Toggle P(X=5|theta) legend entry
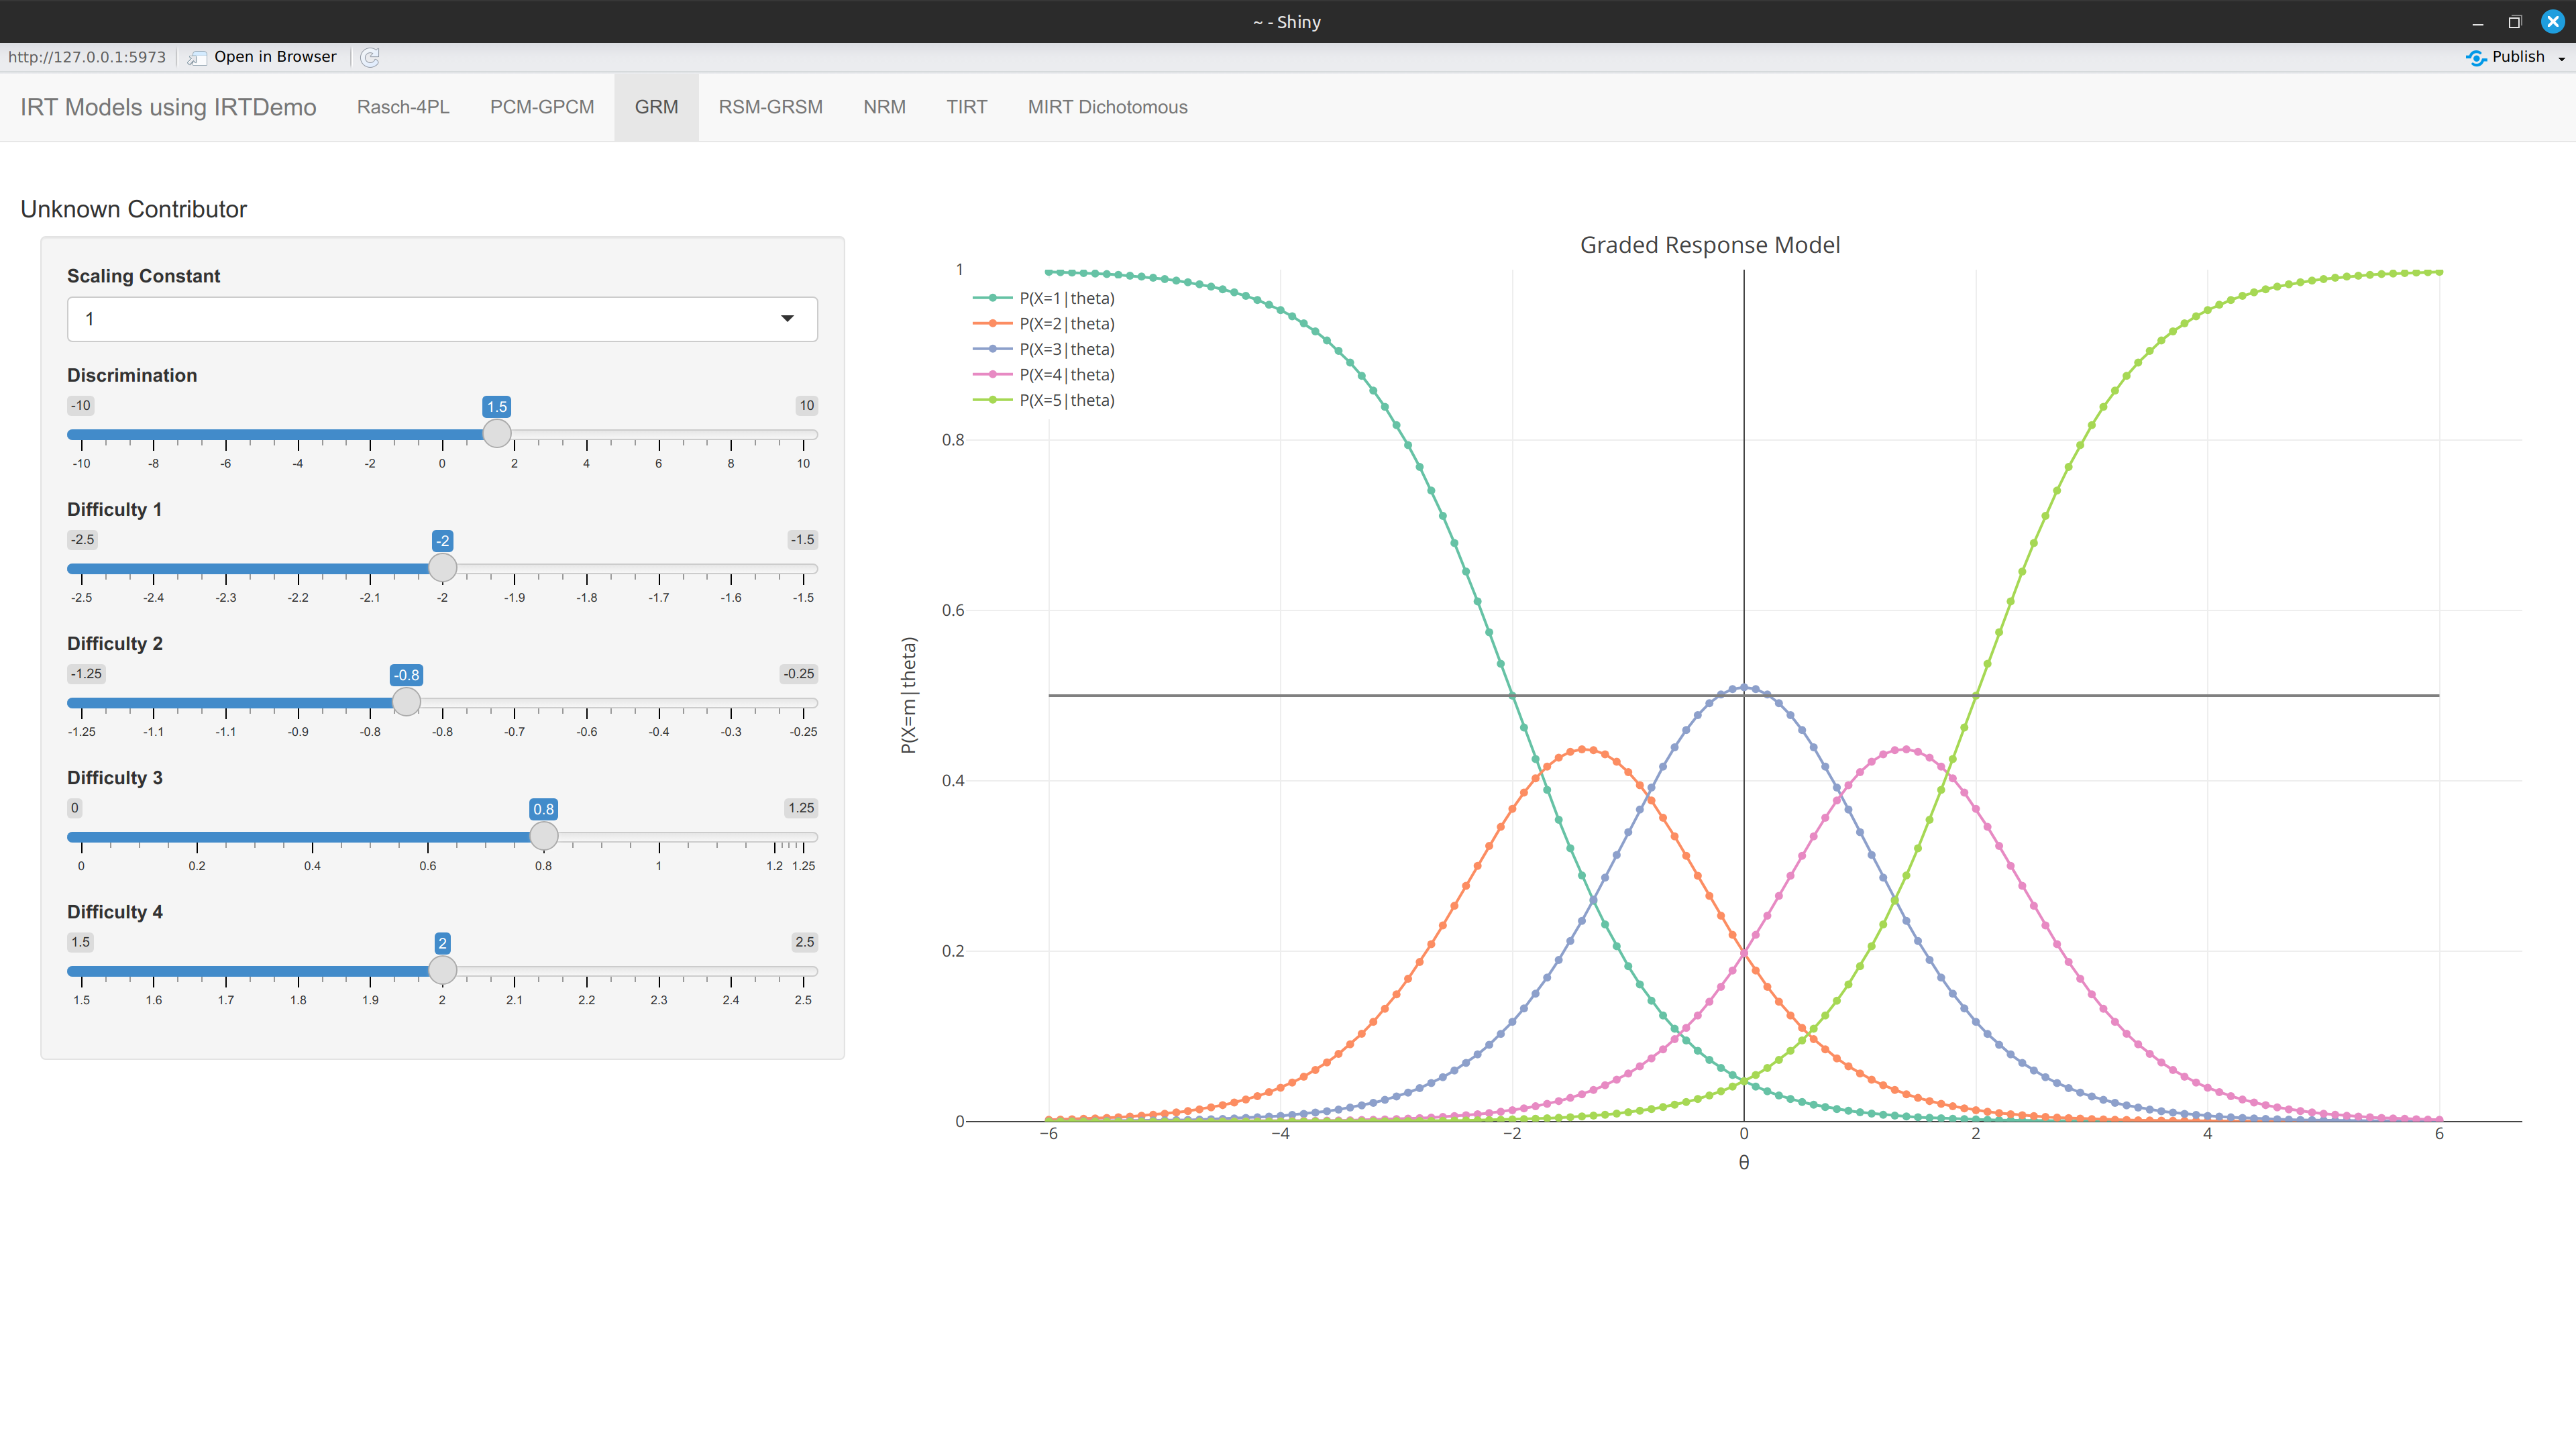The width and height of the screenshot is (2576, 1449). pos(1044,400)
